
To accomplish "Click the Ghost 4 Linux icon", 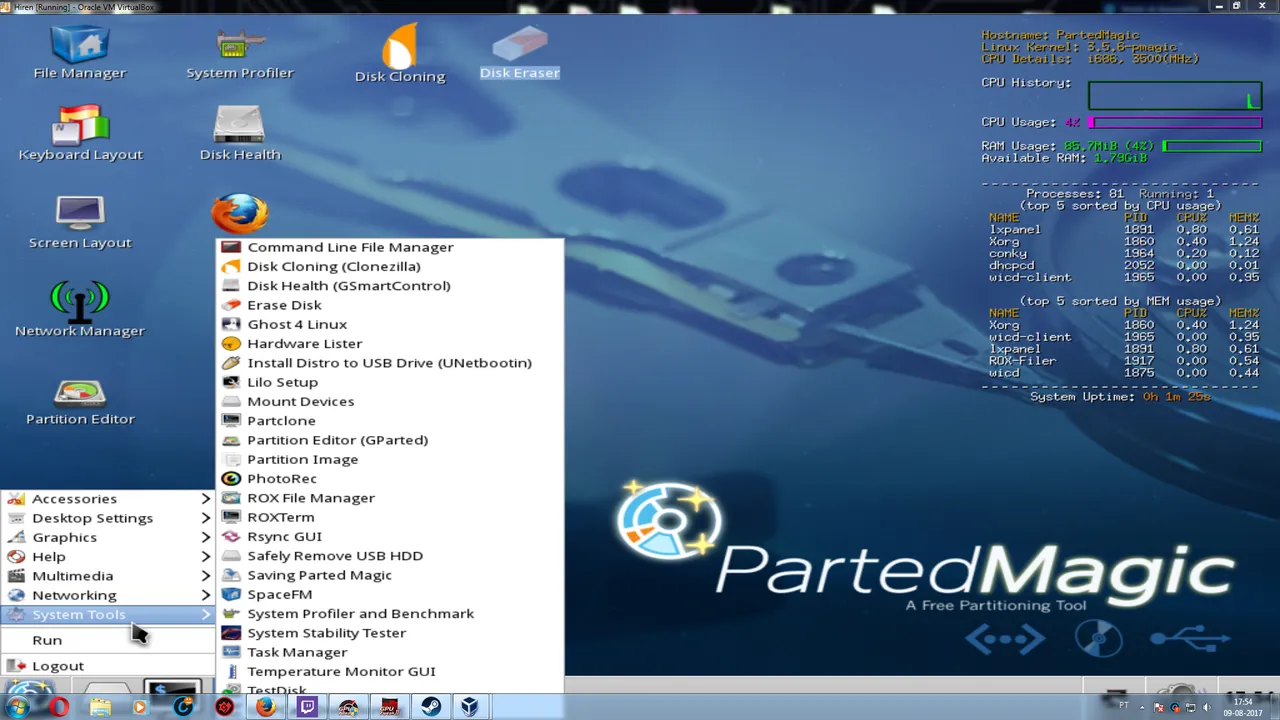I will pos(231,324).
